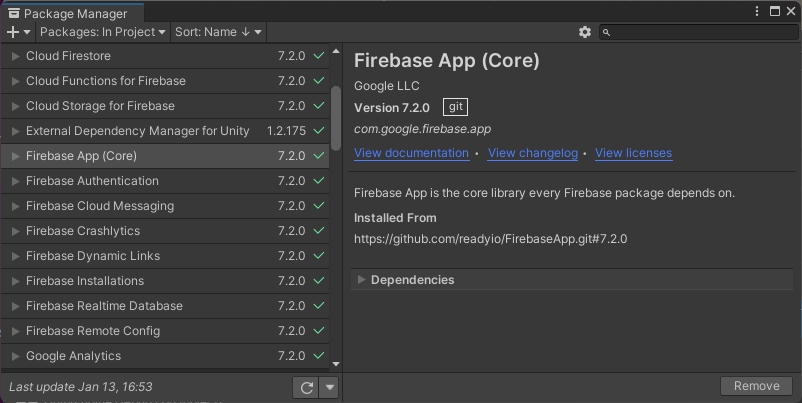Screen dimensions: 802x403
Task: Expand the Cloud Storage for Firebase arrow
Action: 15,106
